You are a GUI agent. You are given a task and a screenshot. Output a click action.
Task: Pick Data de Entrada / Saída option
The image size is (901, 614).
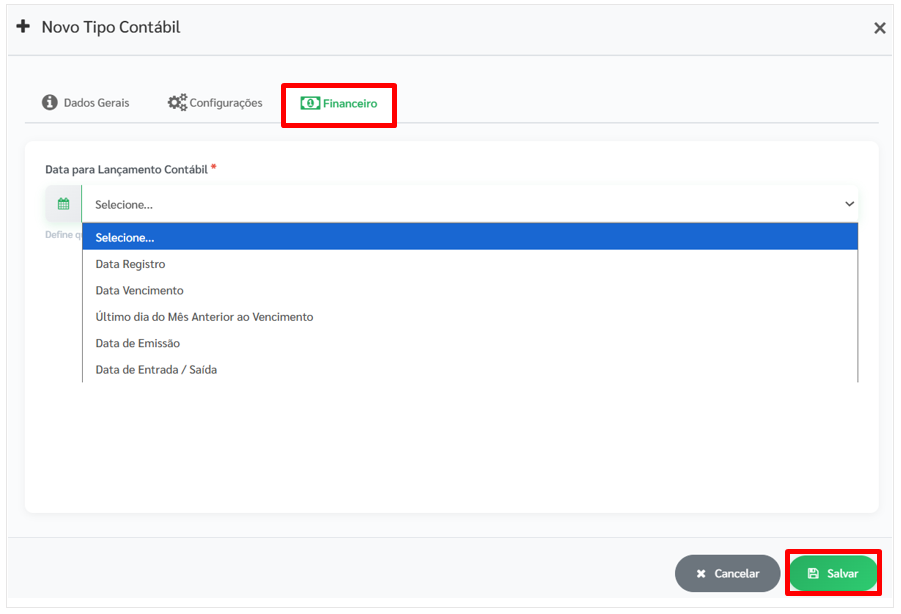pos(156,370)
